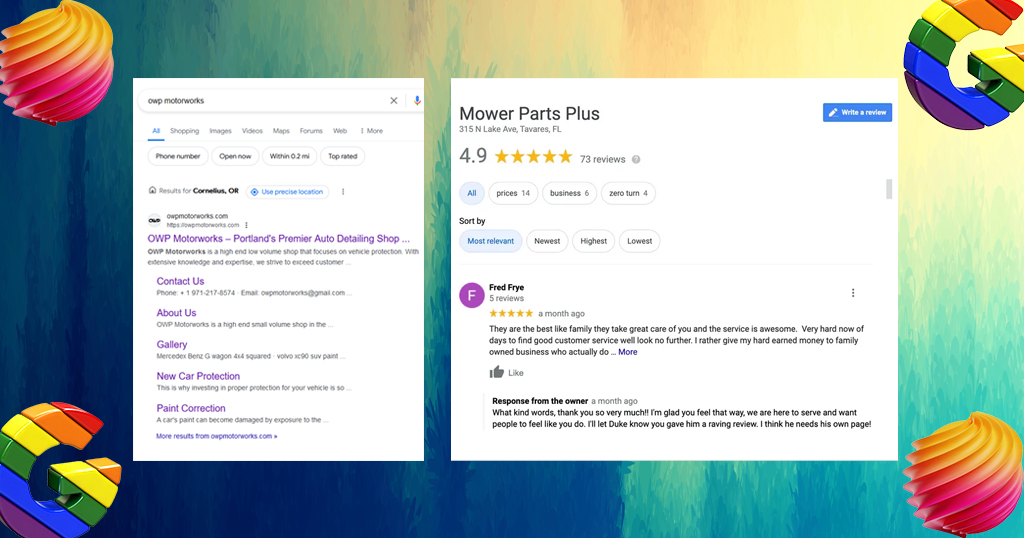Filter reviews by prices 14
Image resolution: width=1024 pixels, height=538 pixels.
point(513,193)
